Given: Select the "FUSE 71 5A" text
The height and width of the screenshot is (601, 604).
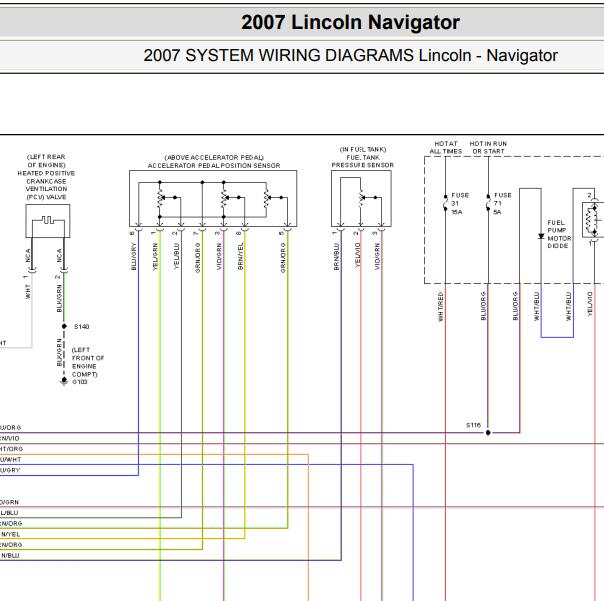Looking at the screenshot, I should point(503,204).
